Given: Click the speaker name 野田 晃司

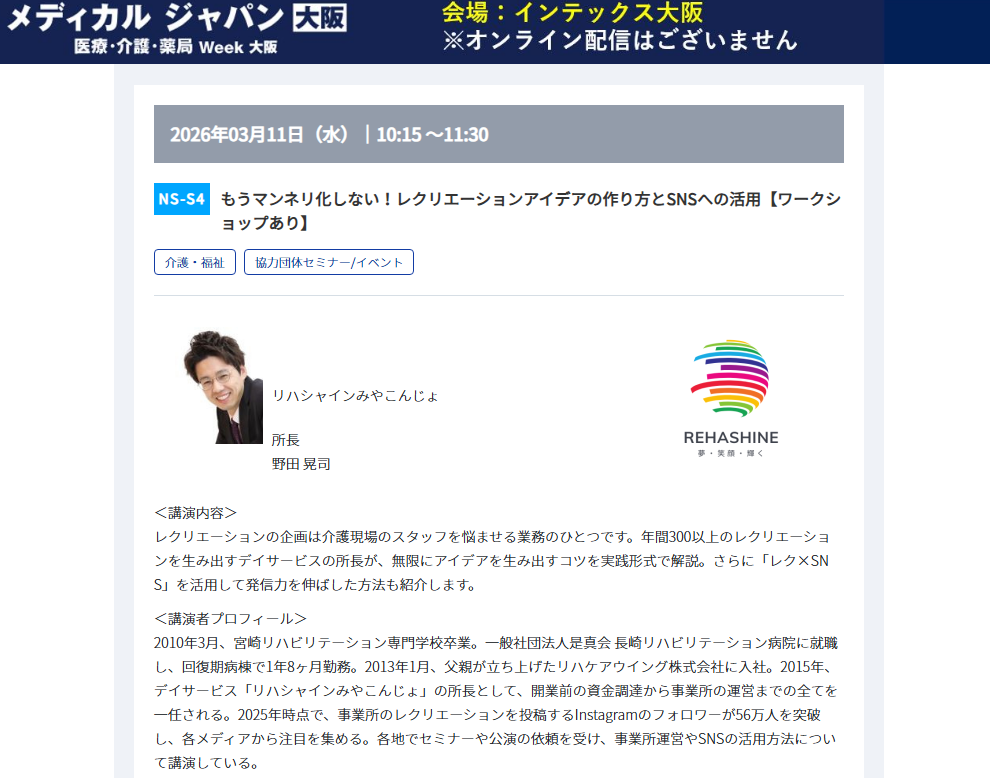Looking at the screenshot, I should (x=301, y=464).
